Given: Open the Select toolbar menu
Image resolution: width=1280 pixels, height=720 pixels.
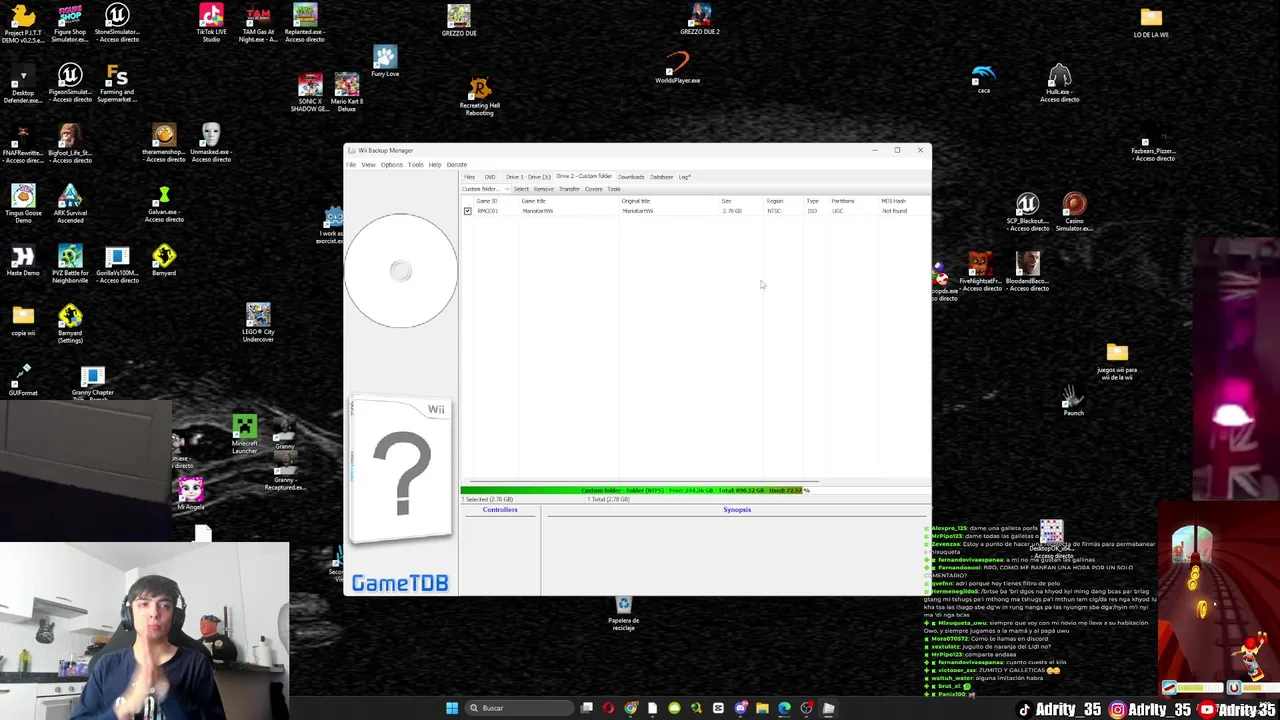Looking at the screenshot, I should [x=521, y=189].
